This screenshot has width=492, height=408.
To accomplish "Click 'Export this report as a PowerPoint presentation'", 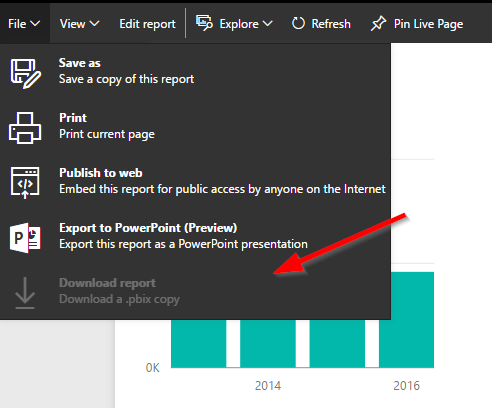I will point(183,244).
